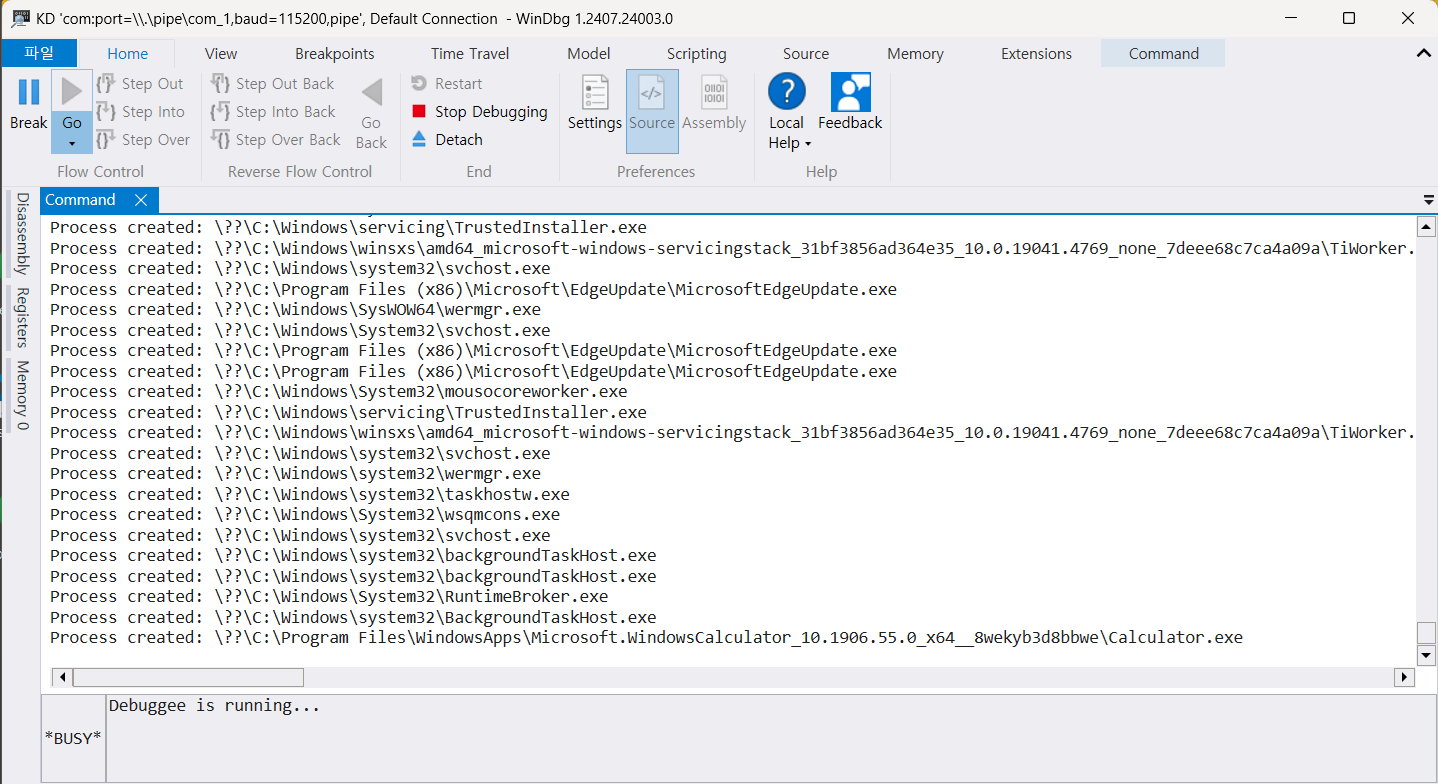Screen dimensions: 1438x784
Task: Open the Source ribbon tab
Action: pos(806,54)
